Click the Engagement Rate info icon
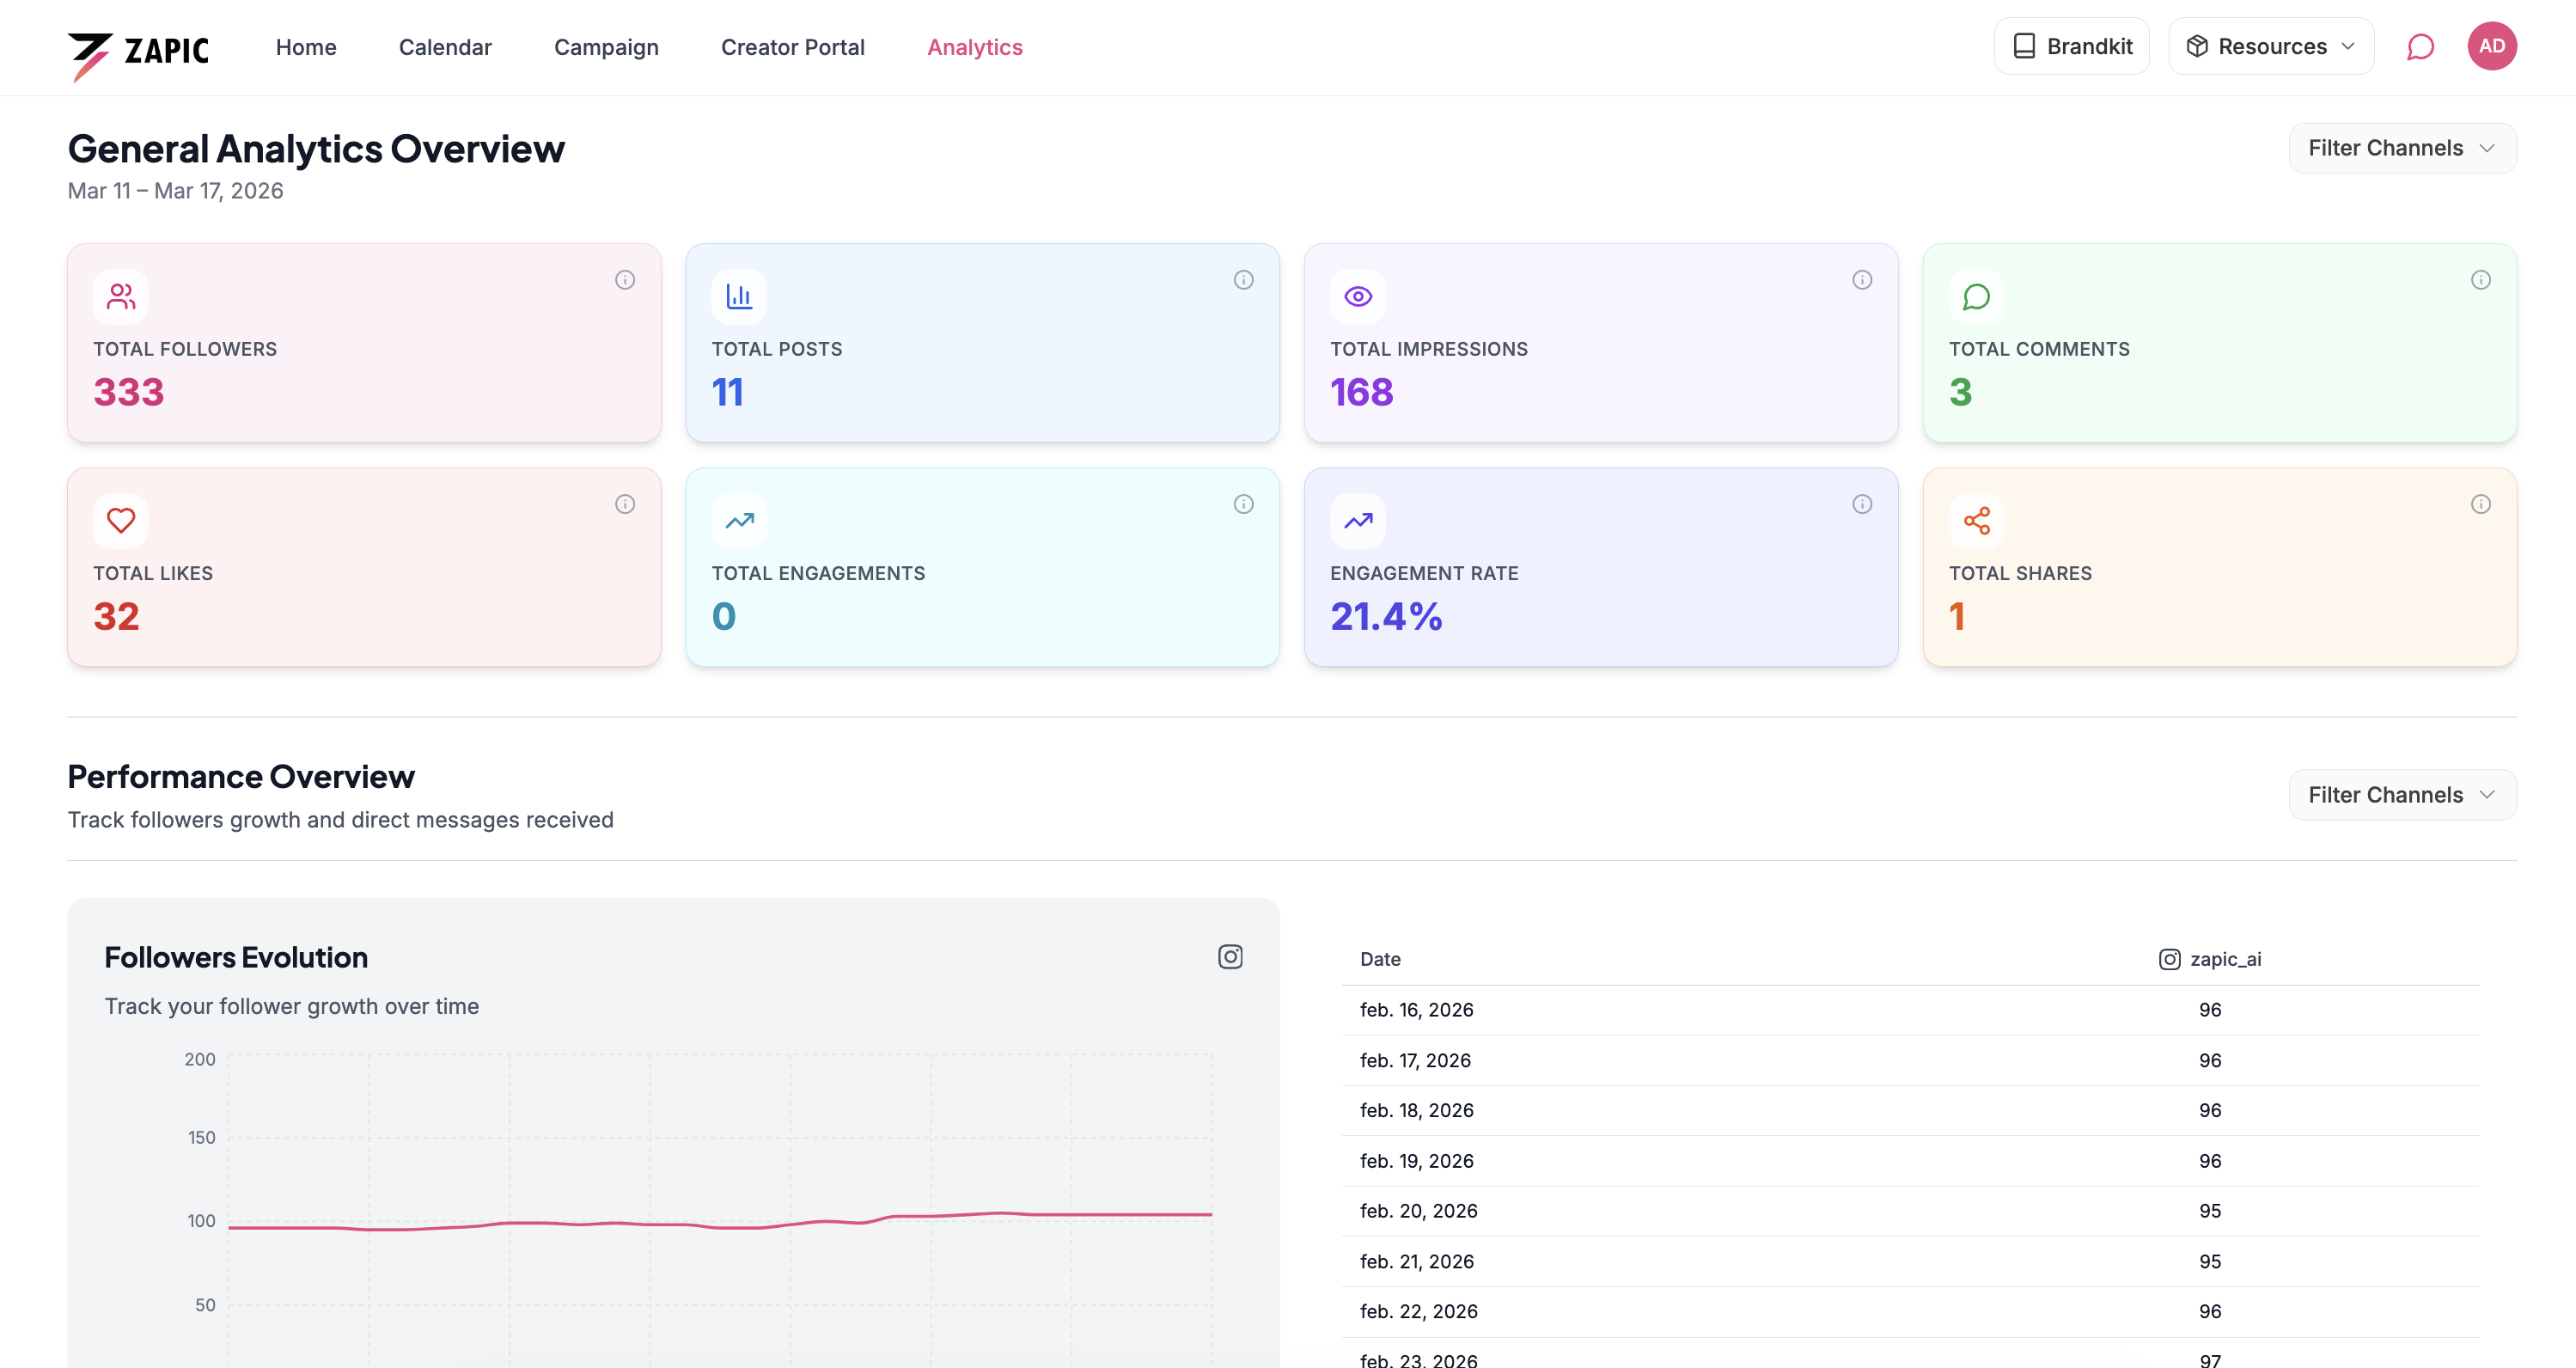This screenshot has width=2576, height=1368. coord(1861,504)
